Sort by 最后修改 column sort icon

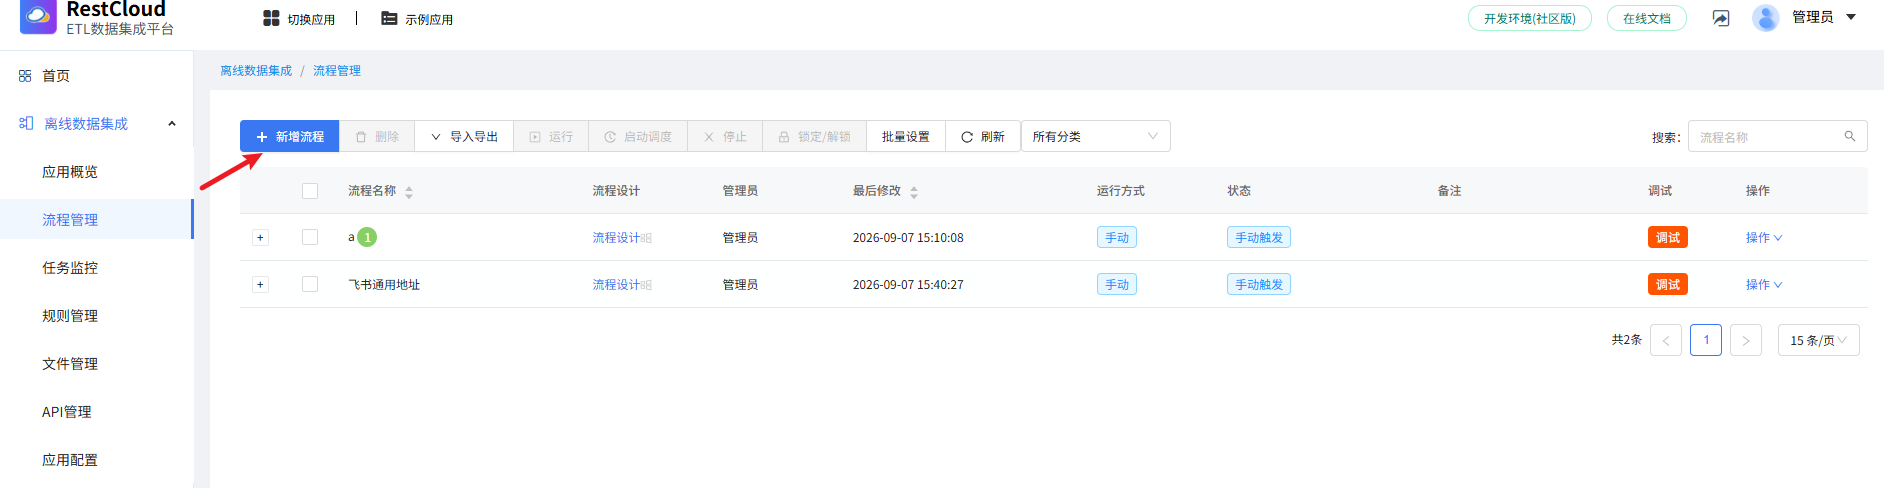coord(914,192)
